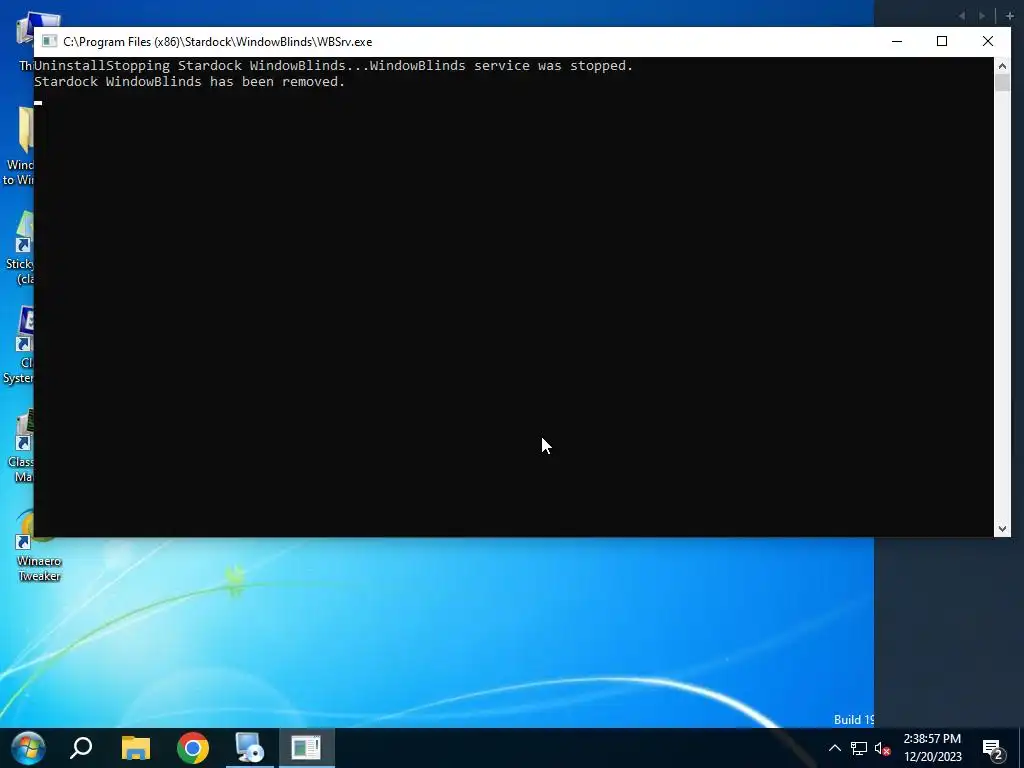Viewport: 1024px width, 768px height.
Task: Open network status tray icon
Action: (x=859, y=748)
